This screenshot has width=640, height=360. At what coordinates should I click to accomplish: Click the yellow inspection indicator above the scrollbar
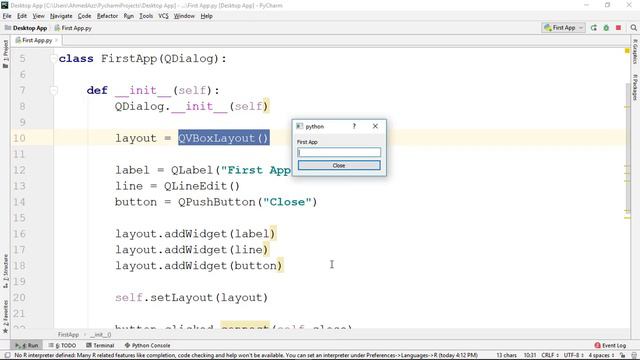pos(627,51)
